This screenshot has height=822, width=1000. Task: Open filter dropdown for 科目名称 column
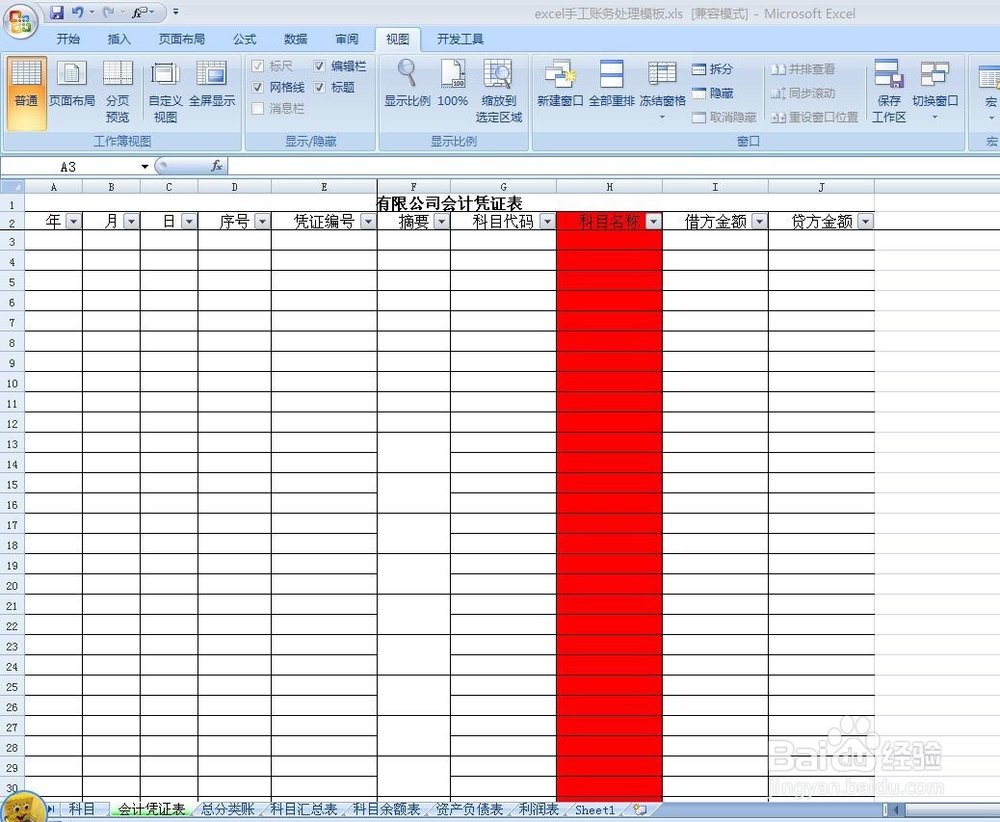coord(654,221)
